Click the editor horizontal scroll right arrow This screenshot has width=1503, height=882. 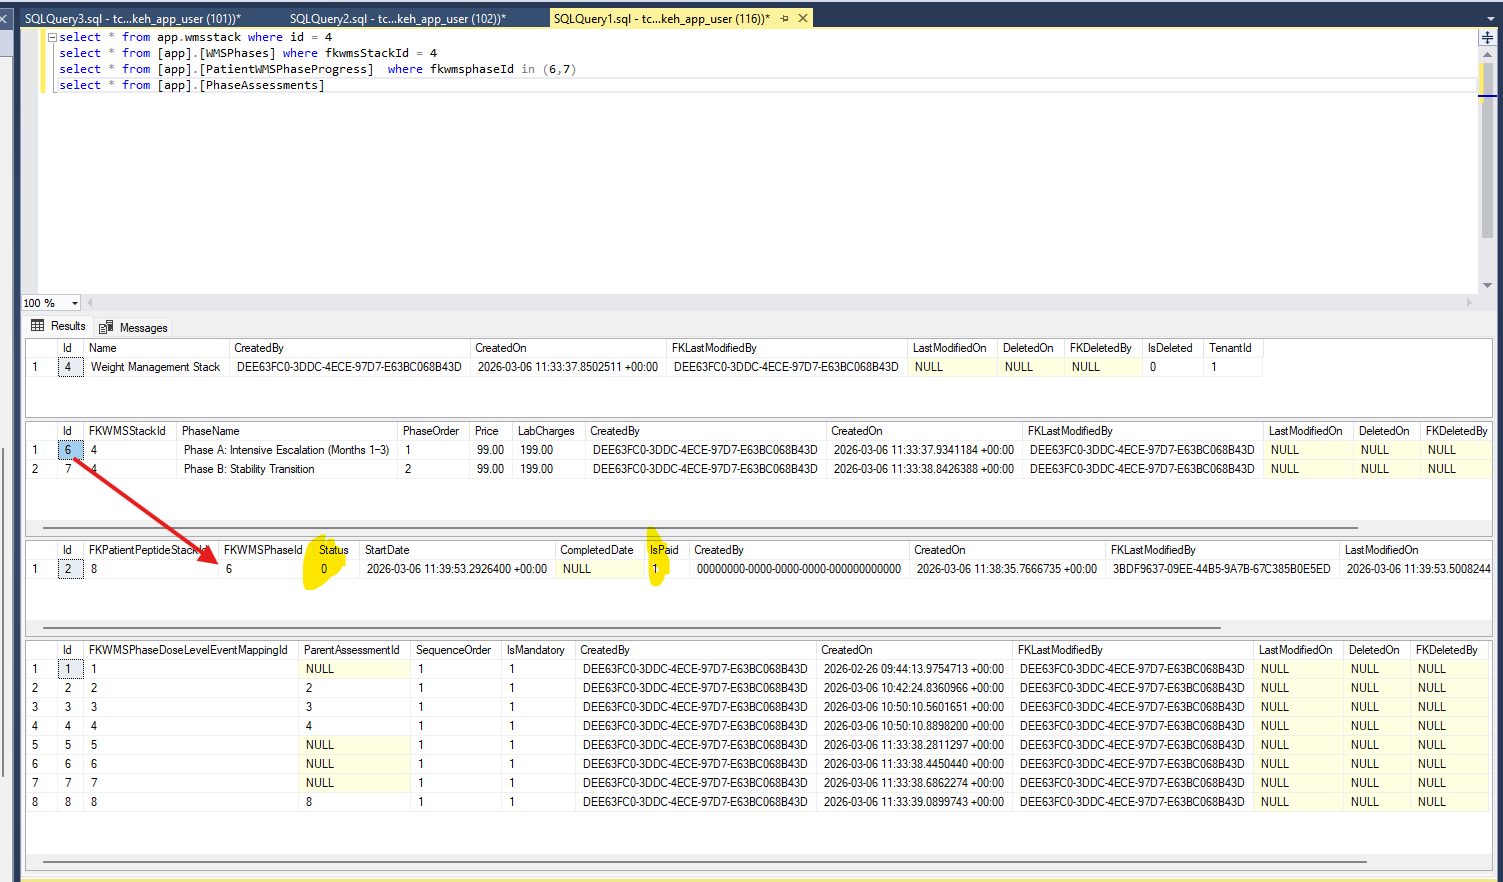tap(1469, 302)
